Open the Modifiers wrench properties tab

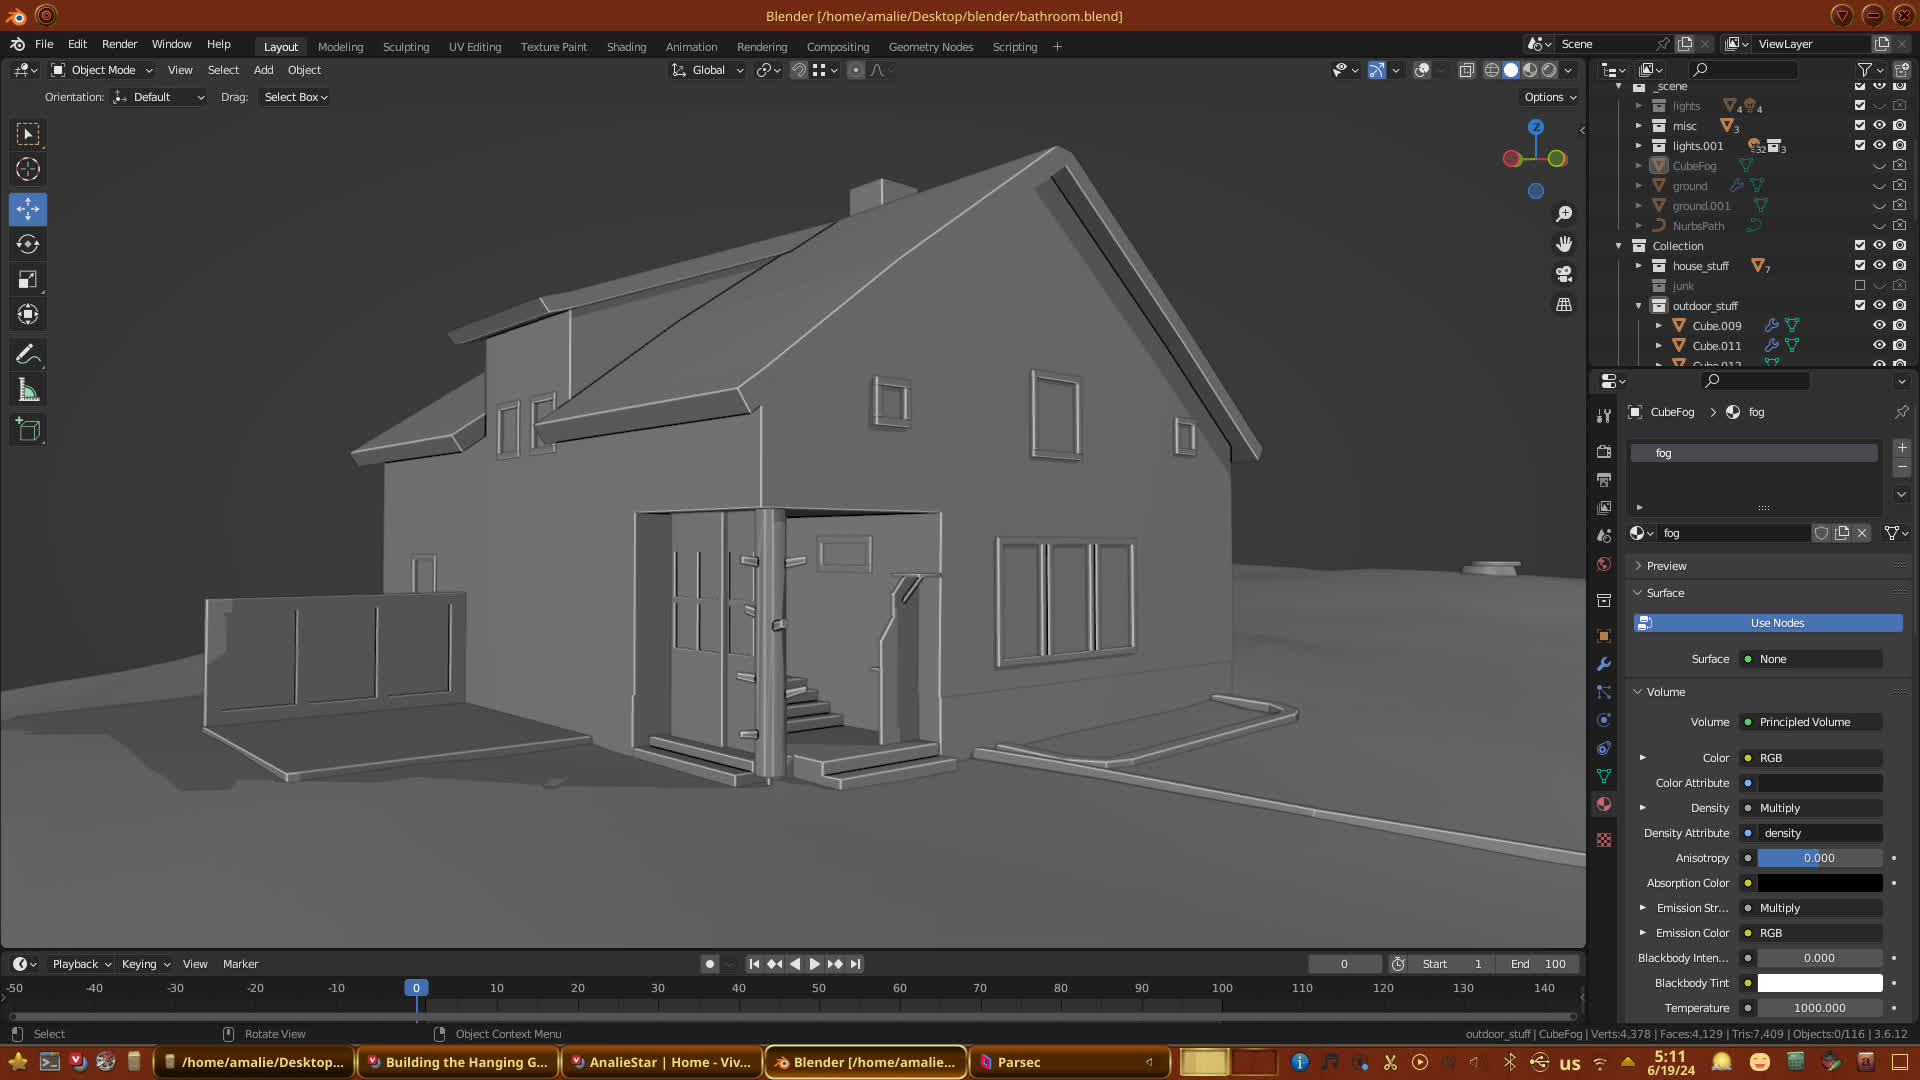pos(1604,664)
